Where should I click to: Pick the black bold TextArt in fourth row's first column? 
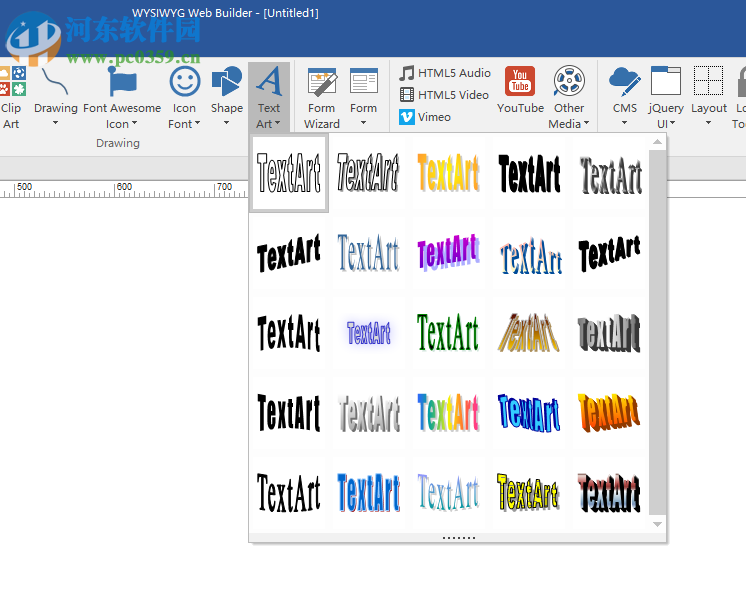(289, 413)
